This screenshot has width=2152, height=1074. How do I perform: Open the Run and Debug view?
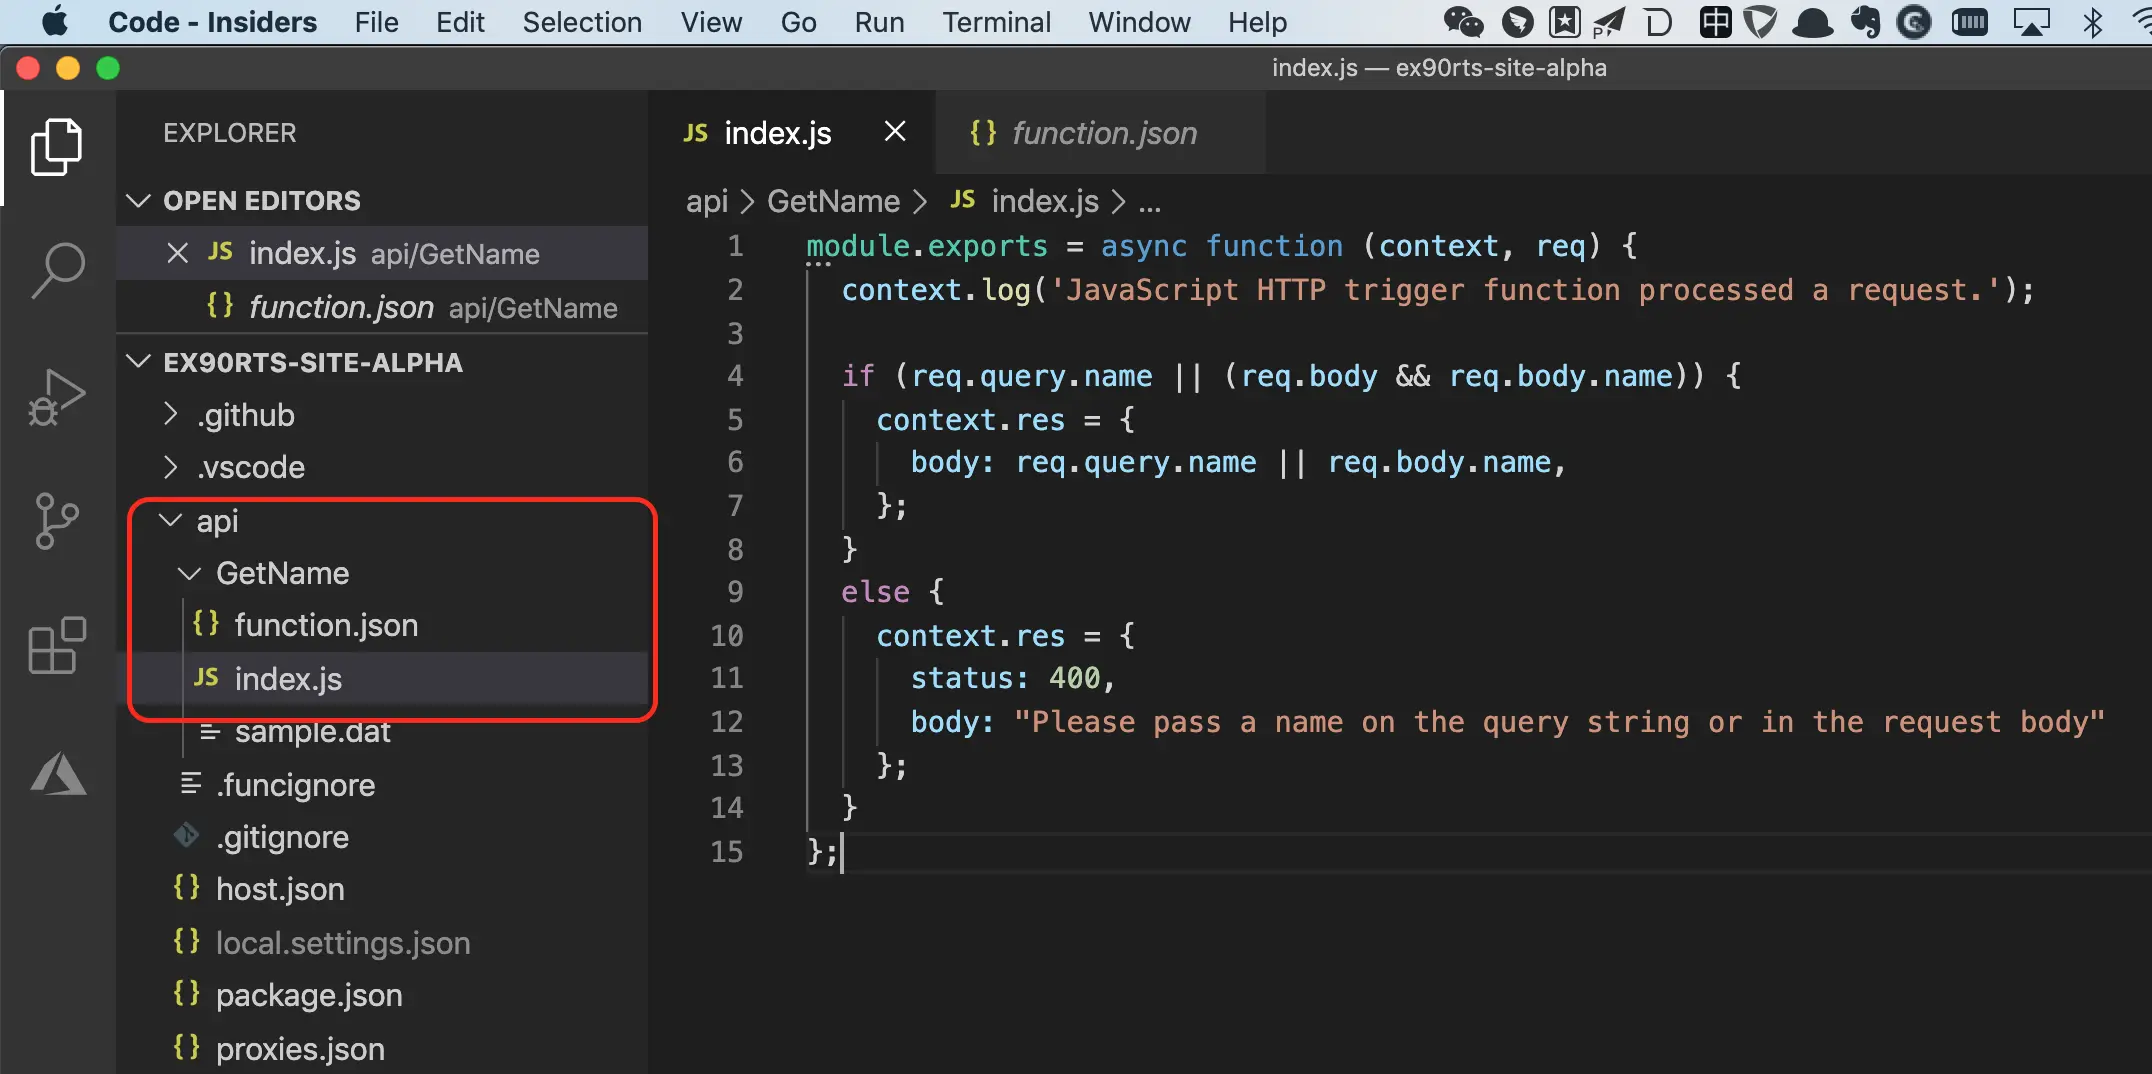pos(57,397)
